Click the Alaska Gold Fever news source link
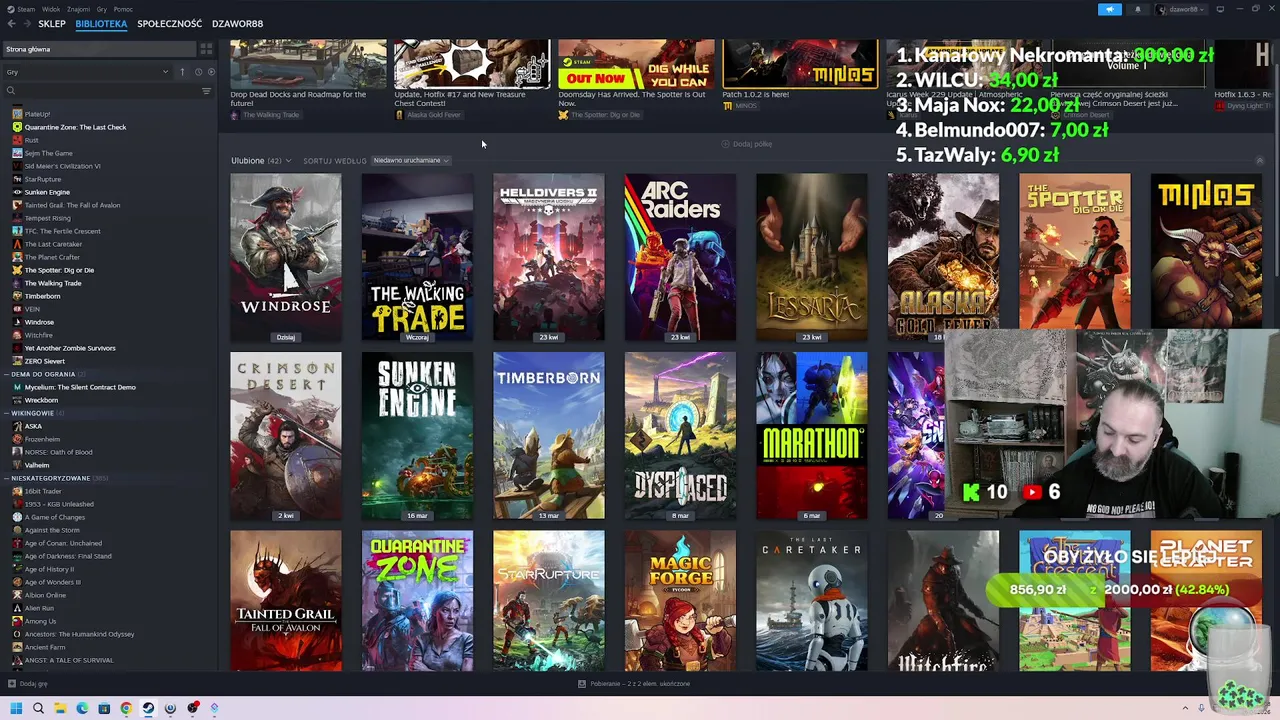 click(433, 115)
